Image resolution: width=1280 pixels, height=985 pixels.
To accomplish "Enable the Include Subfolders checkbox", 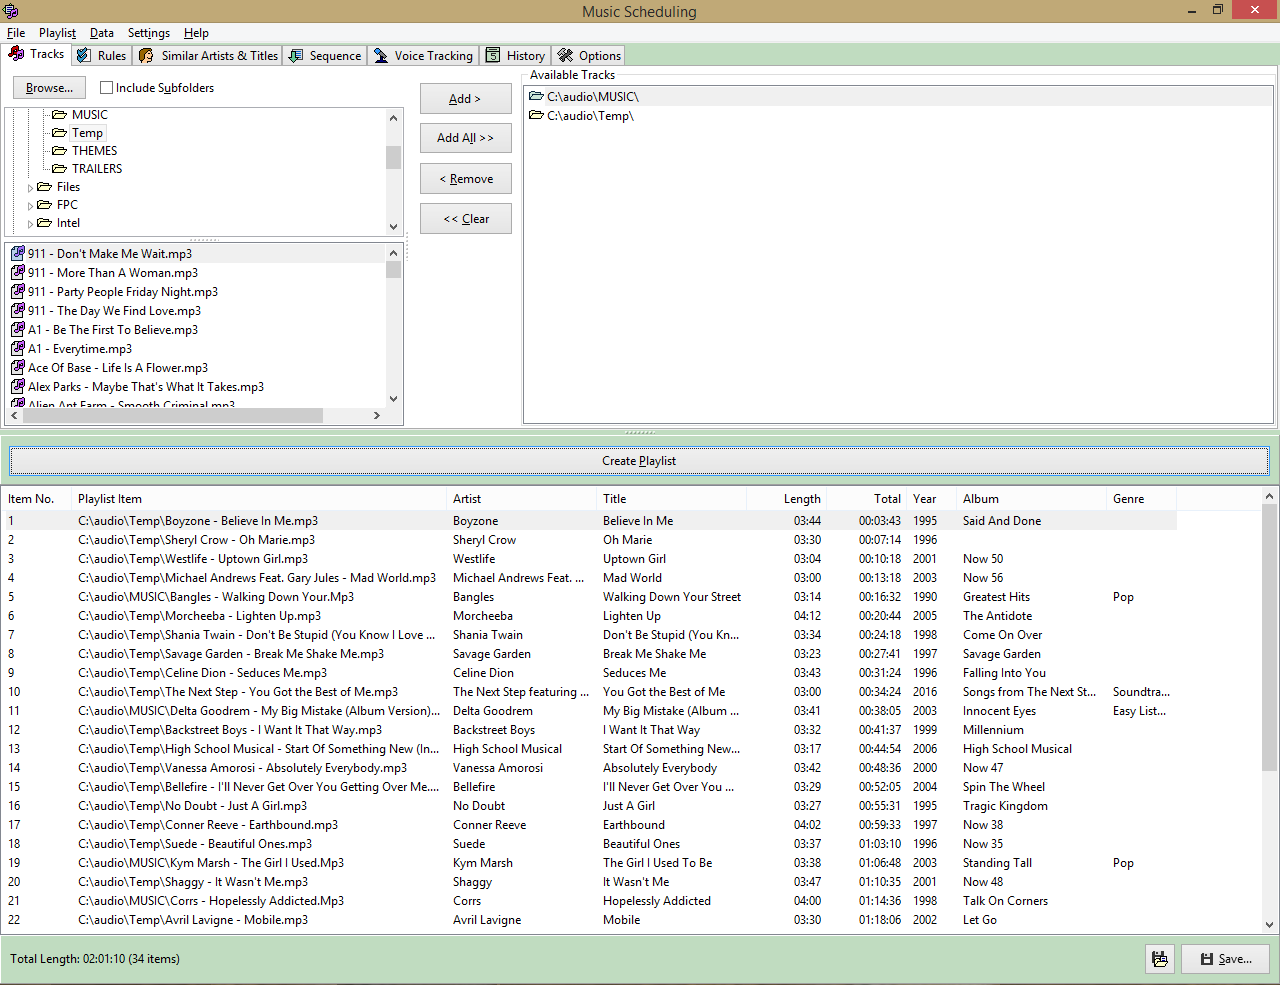I will pyautogui.click(x=106, y=87).
